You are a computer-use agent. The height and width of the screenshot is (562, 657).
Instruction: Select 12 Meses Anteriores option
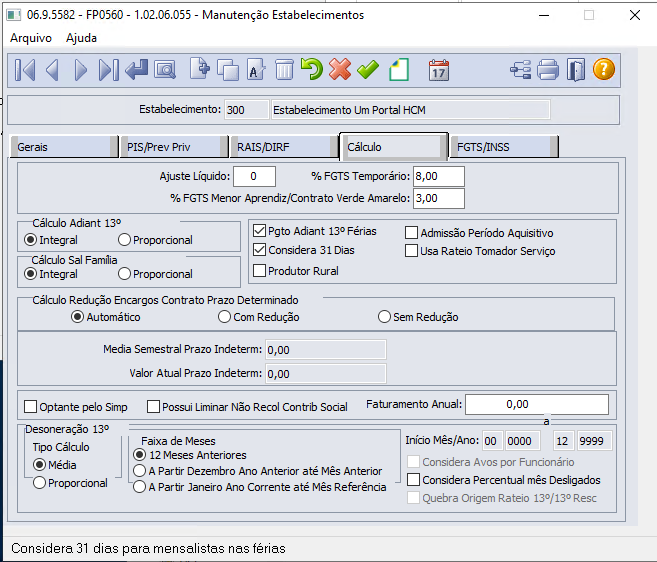[x=140, y=455]
